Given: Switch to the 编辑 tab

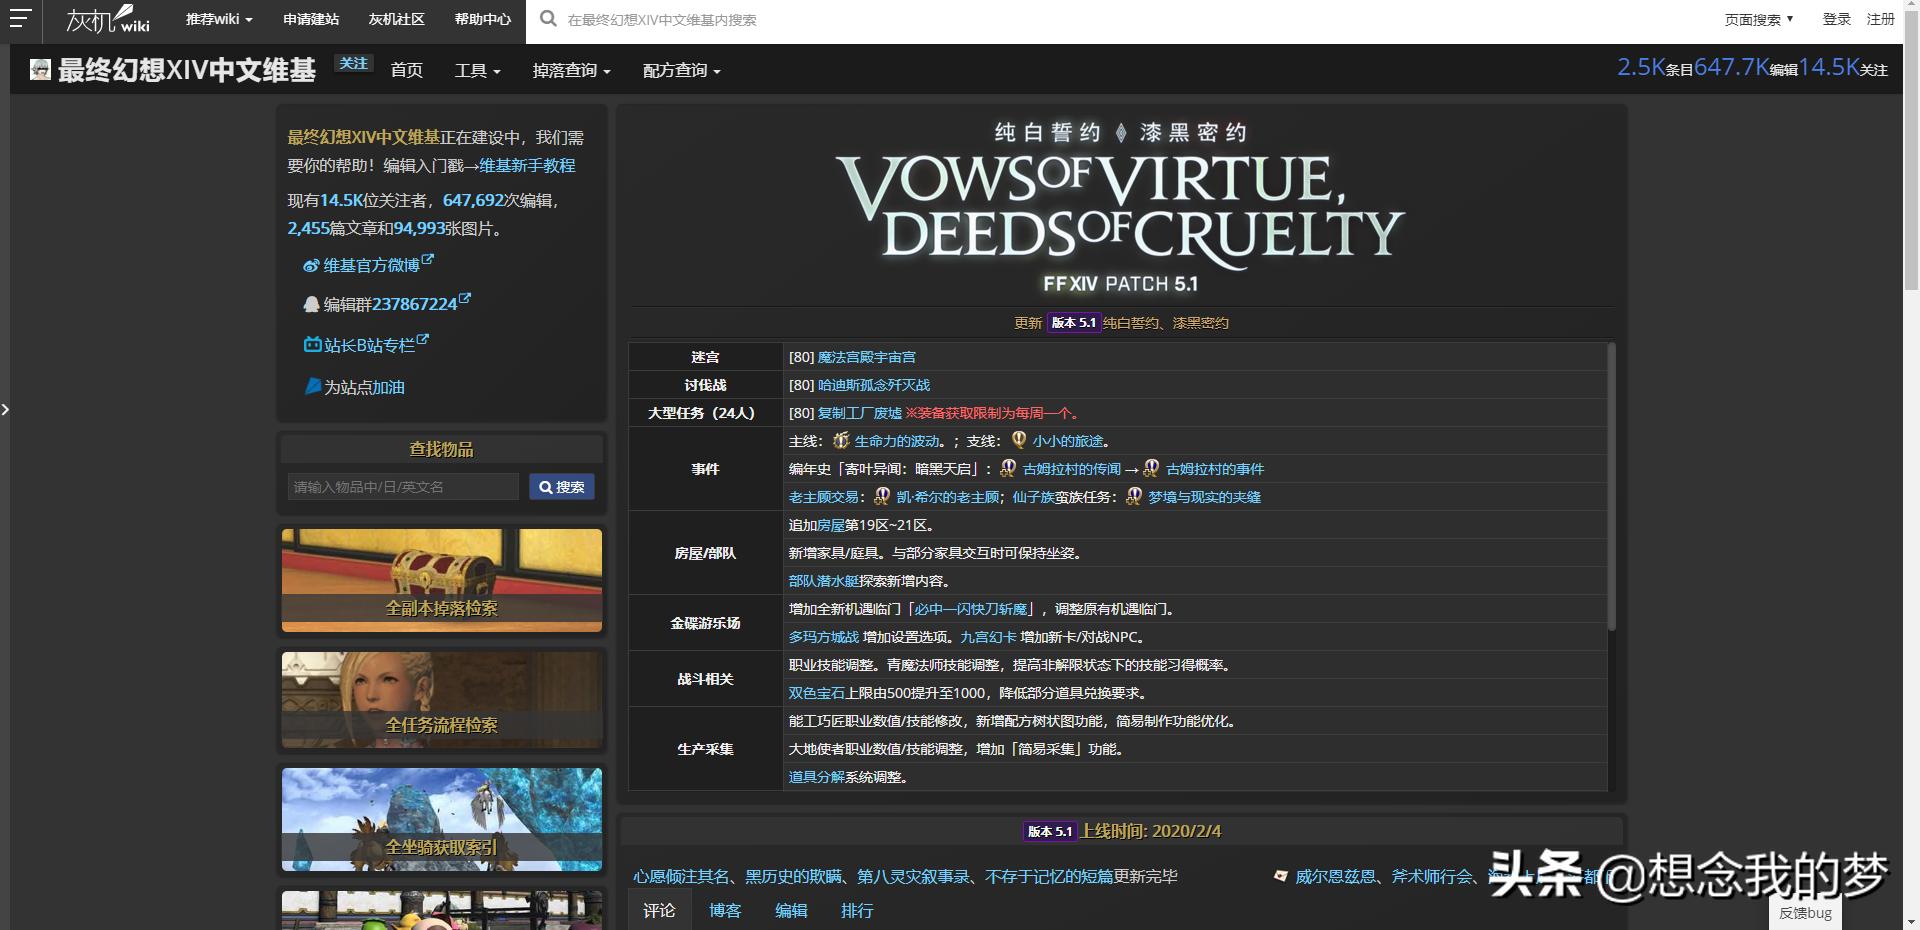Looking at the screenshot, I should [x=791, y=910].
